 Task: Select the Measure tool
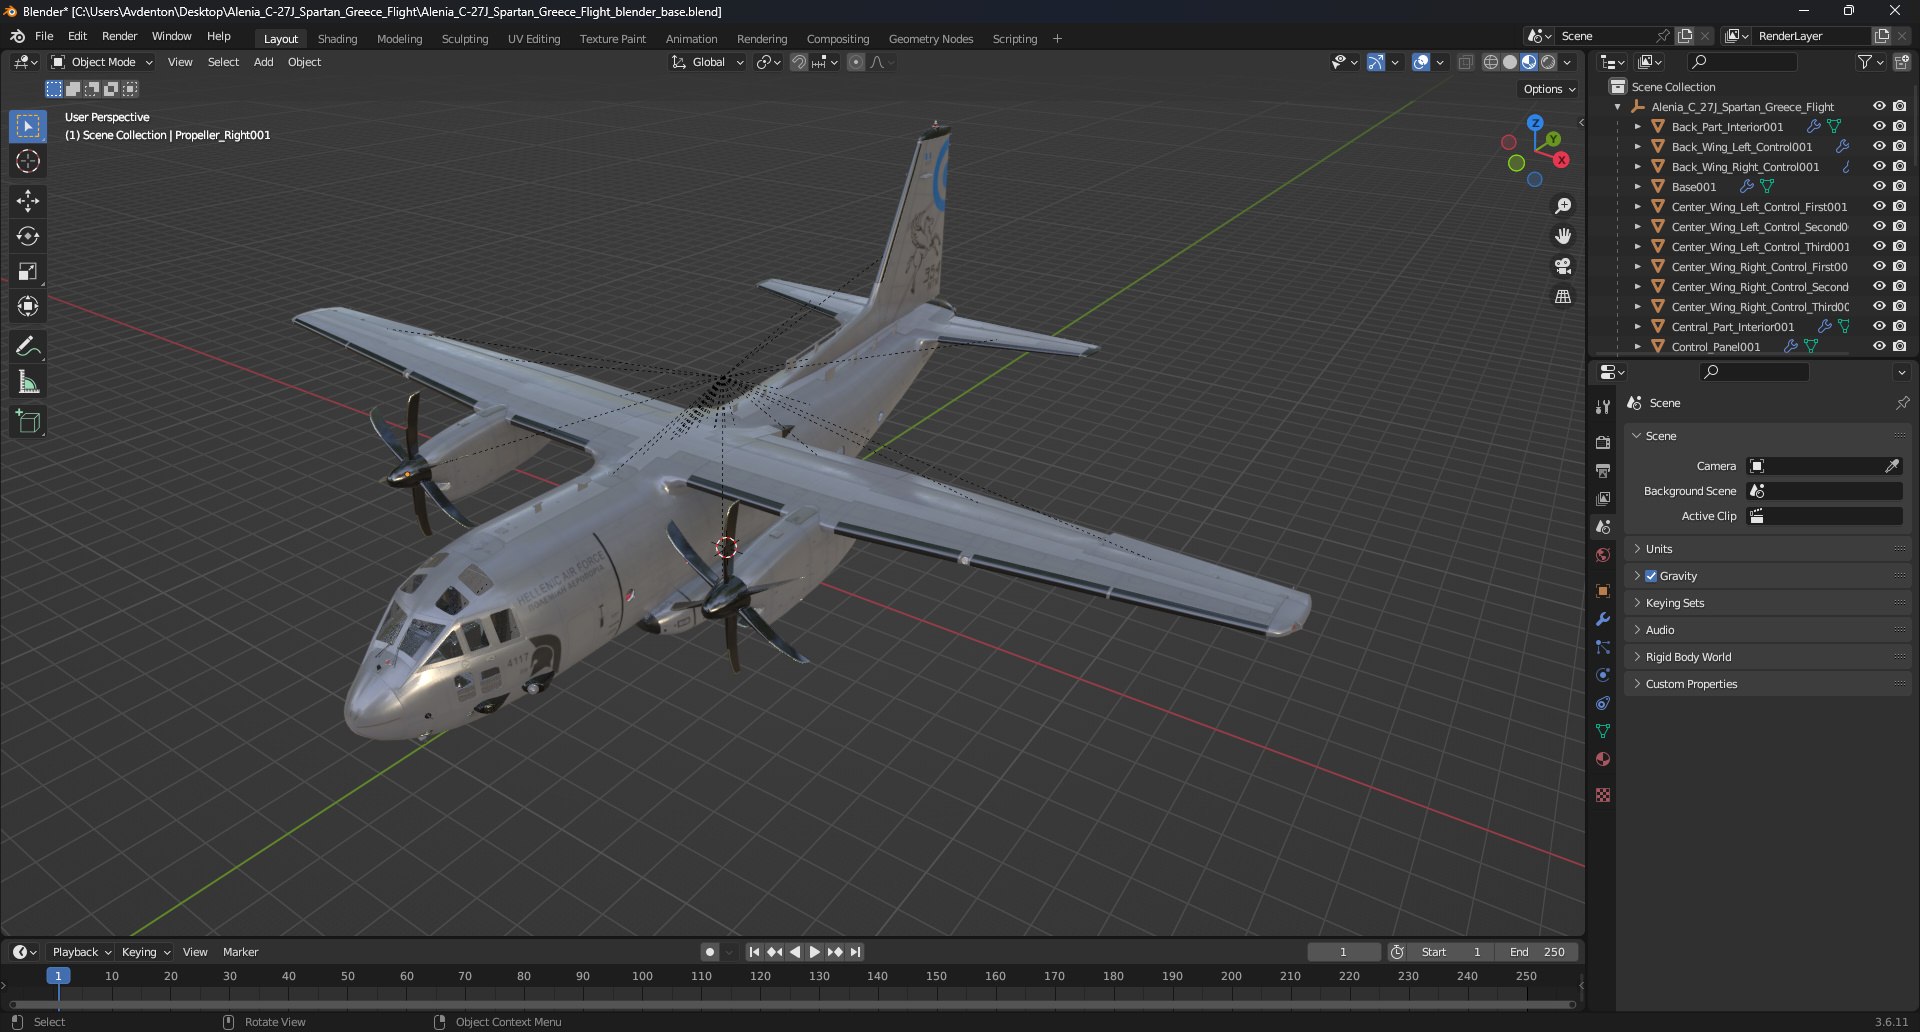[28, 382]
